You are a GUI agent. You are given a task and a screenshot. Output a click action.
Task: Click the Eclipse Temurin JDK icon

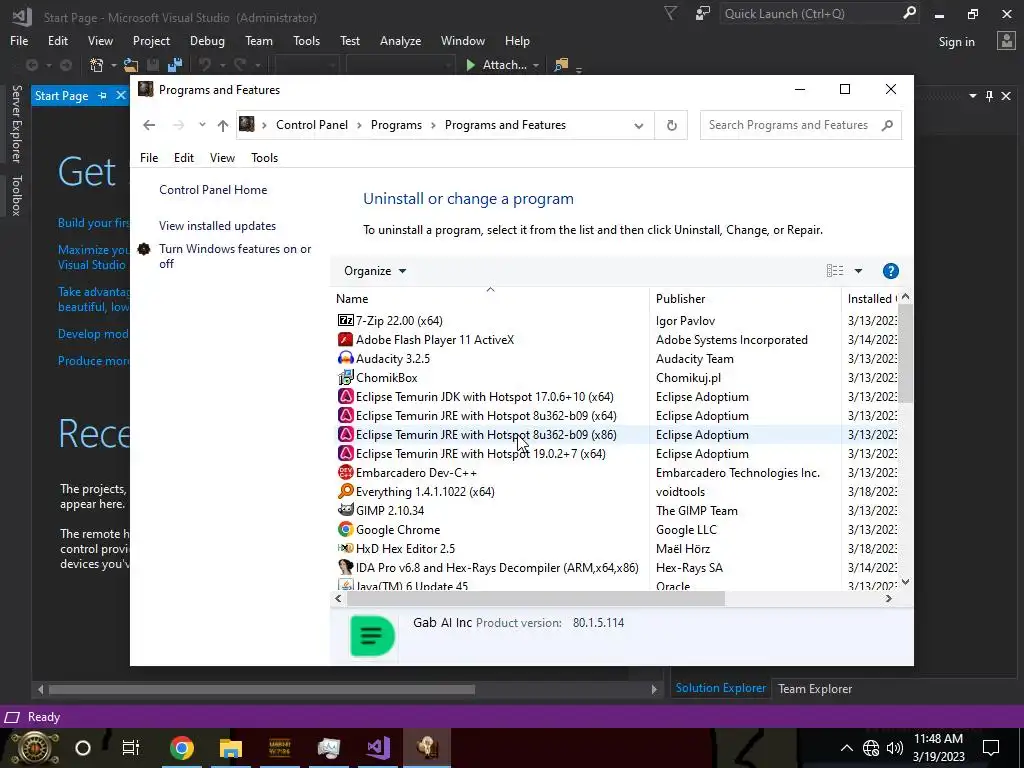[x=345, y=396]
